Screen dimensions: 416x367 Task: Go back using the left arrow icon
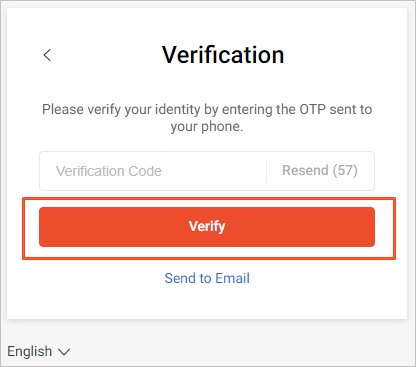coord(47,55)
